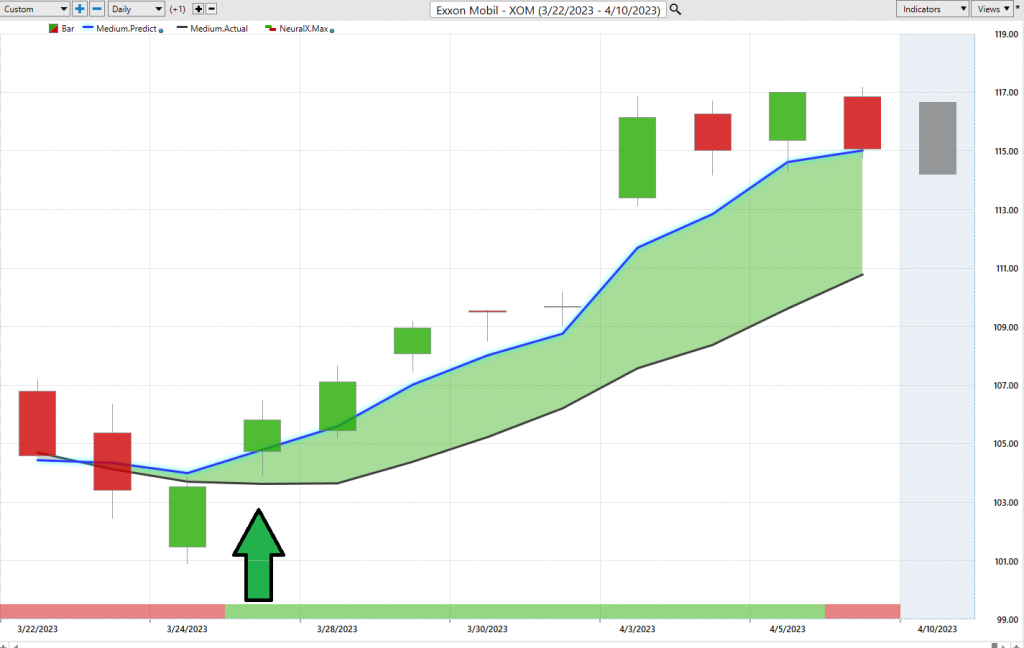The height and width of the screenshot is (648, 1024).
Task: Click the 3/28/2023 date axis label
Action: (337, 629)
